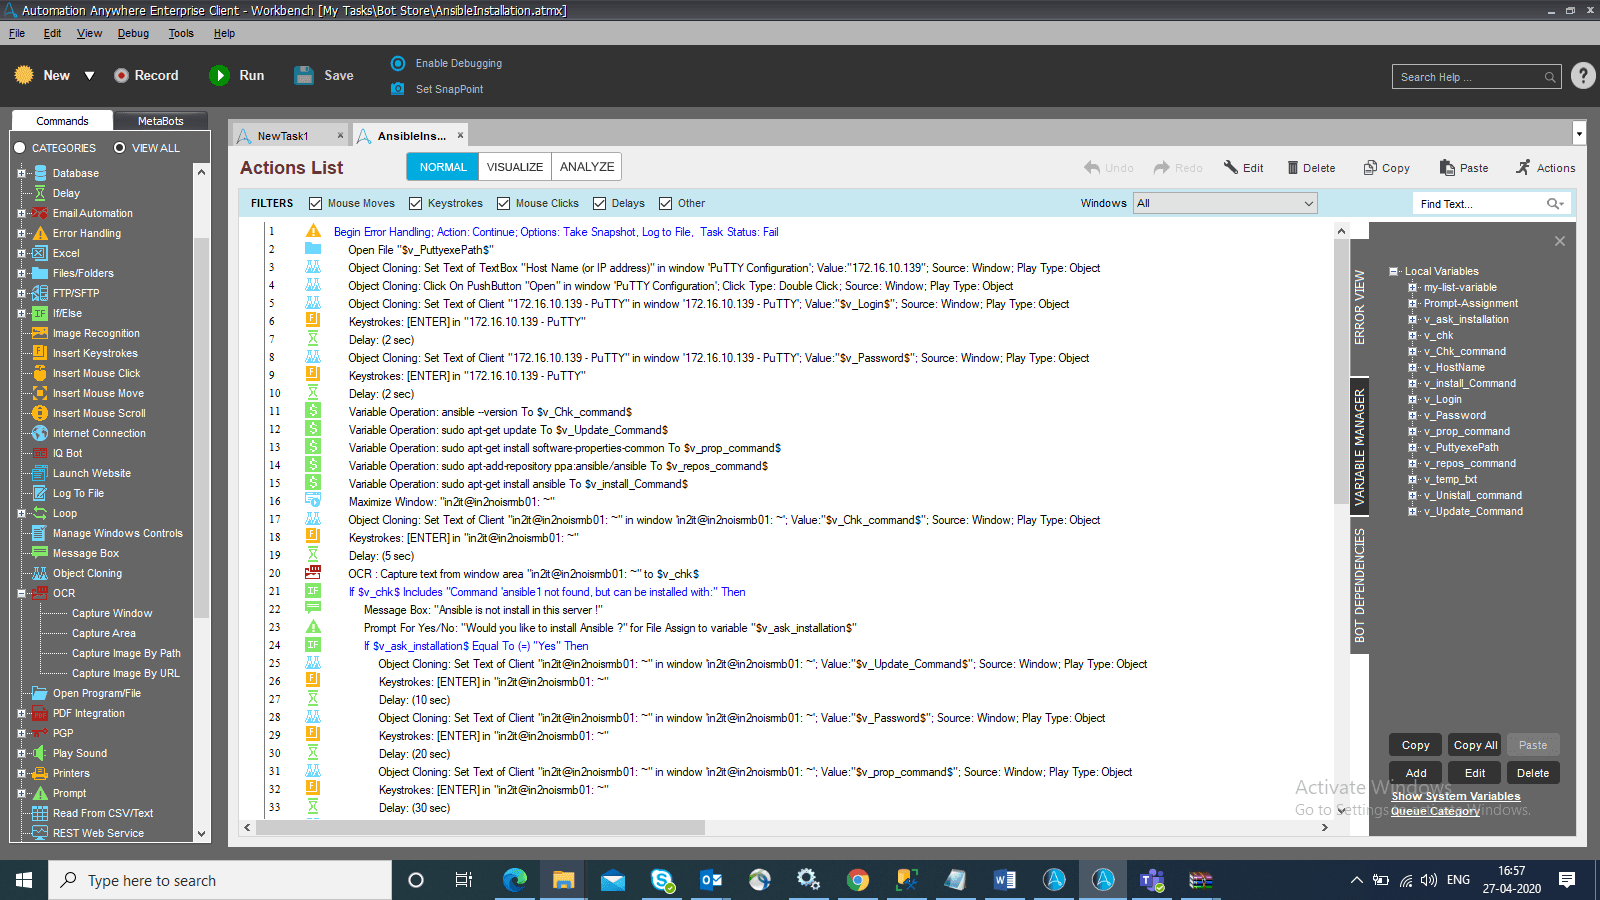Save the task with floppy icon

point(304,75)
